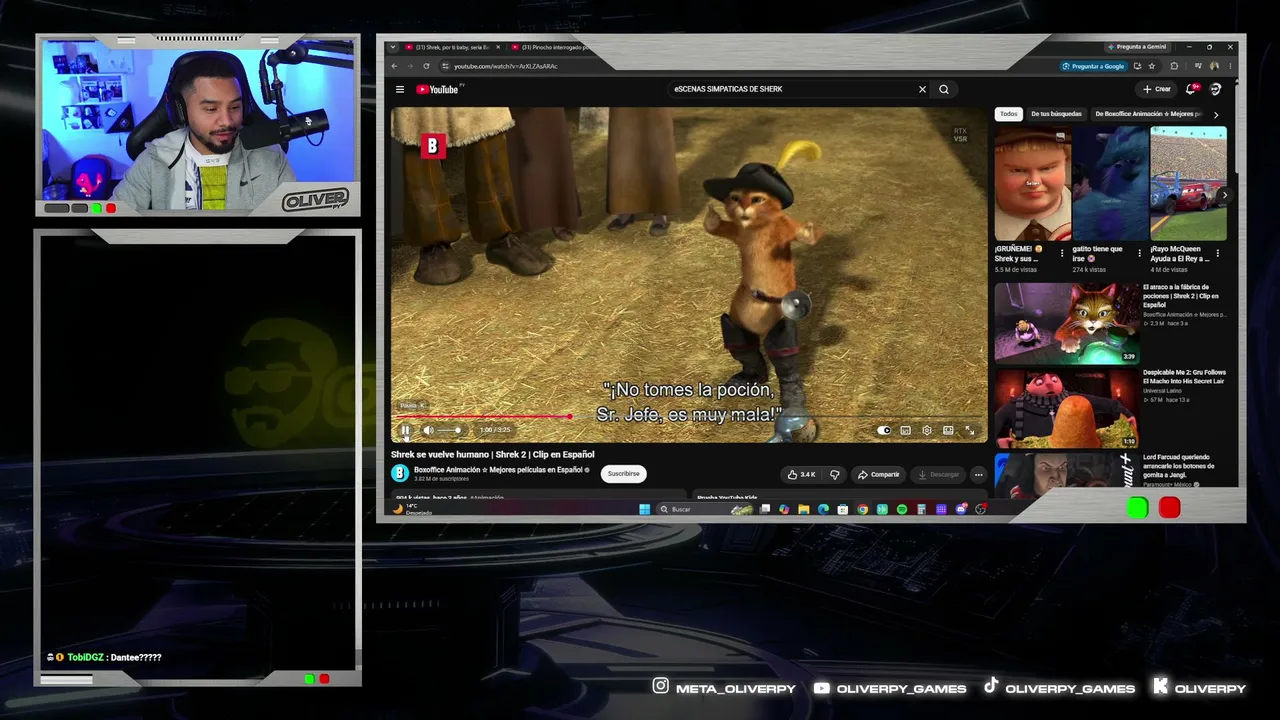
Task: Open more video actions ellipsis
Action: tap(978, 474)
